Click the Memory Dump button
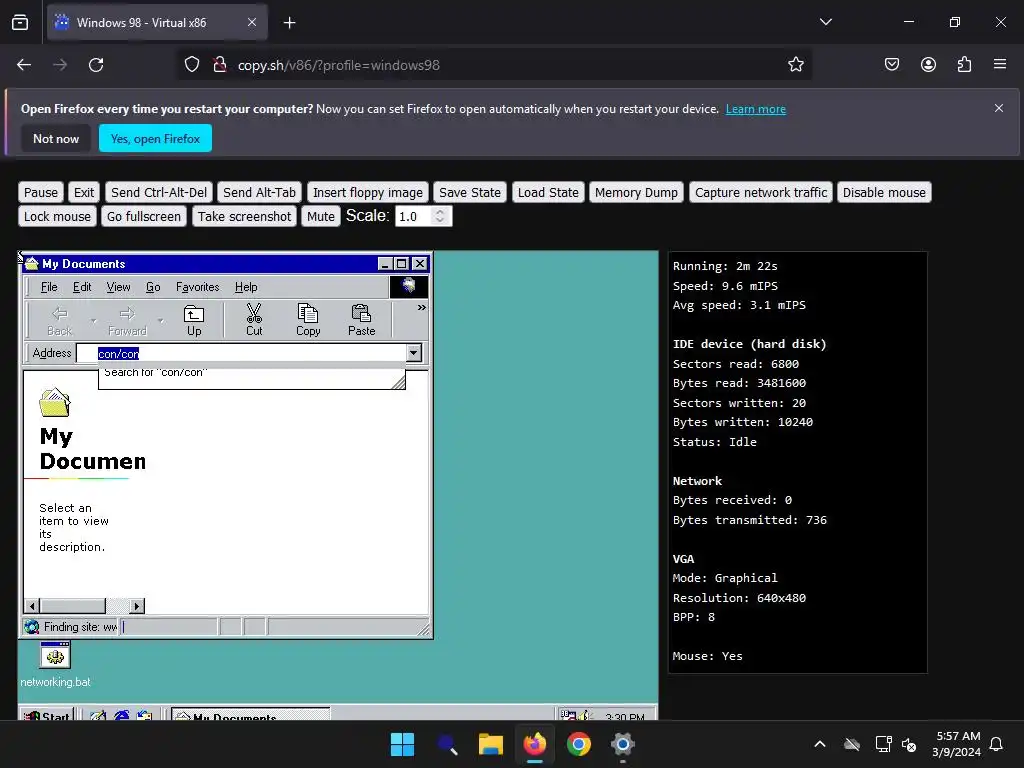This screenshot has width=1024, height=768. 636,193
